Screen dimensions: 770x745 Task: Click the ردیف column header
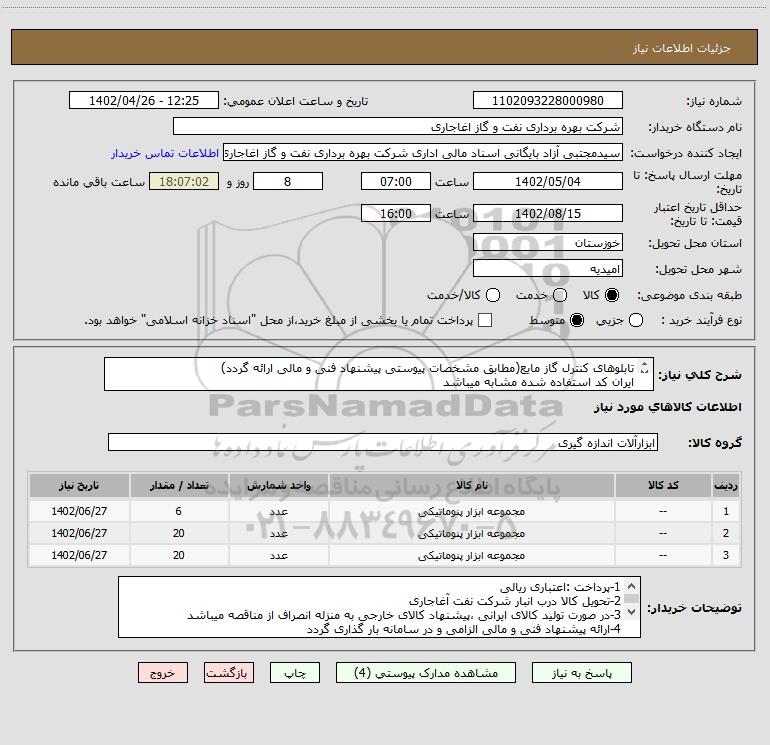[x=726, y=485]
